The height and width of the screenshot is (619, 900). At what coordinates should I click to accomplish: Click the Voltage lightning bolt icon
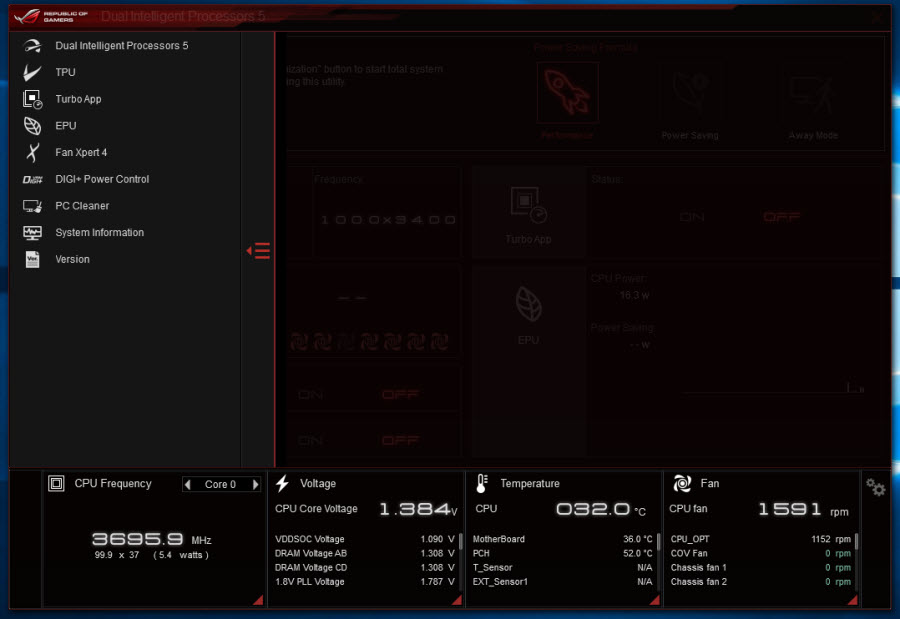click(282, 483)
